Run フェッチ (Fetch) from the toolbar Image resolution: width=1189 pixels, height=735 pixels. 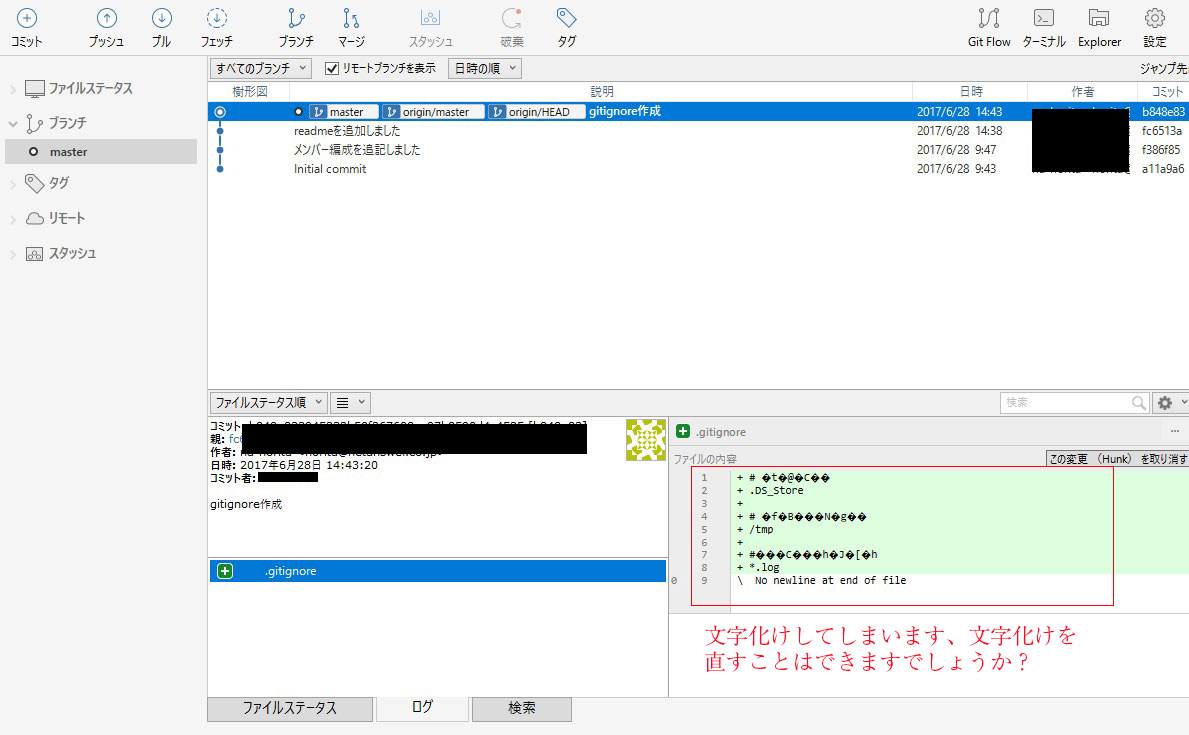click(218, 27)
